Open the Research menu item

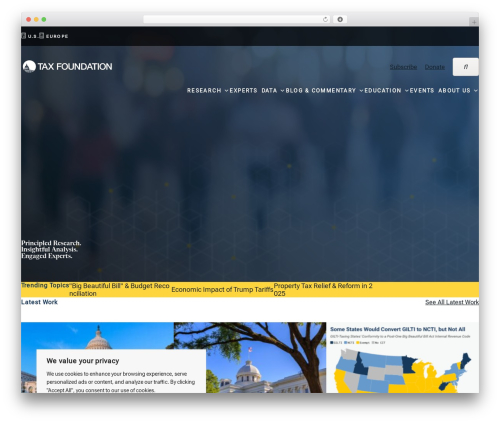coord(204,91)
